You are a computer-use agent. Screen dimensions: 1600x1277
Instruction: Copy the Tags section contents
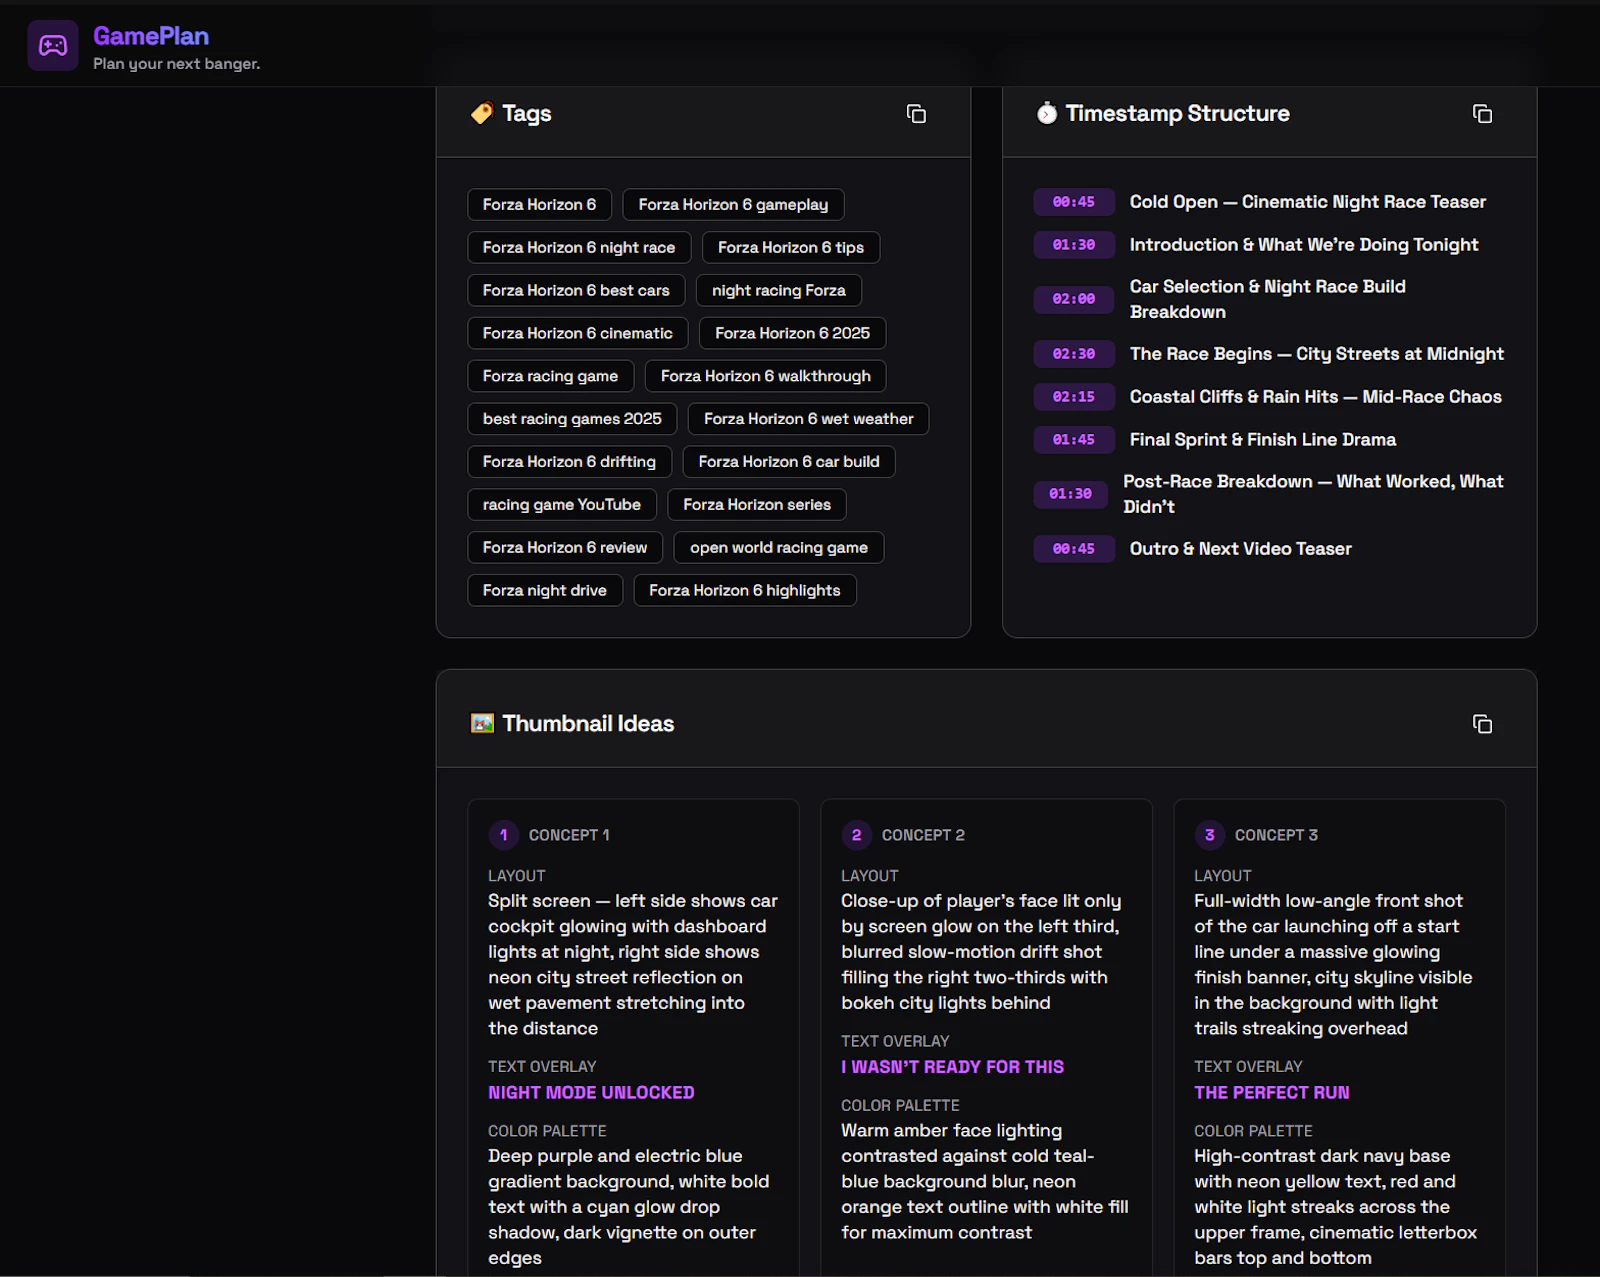916,114
